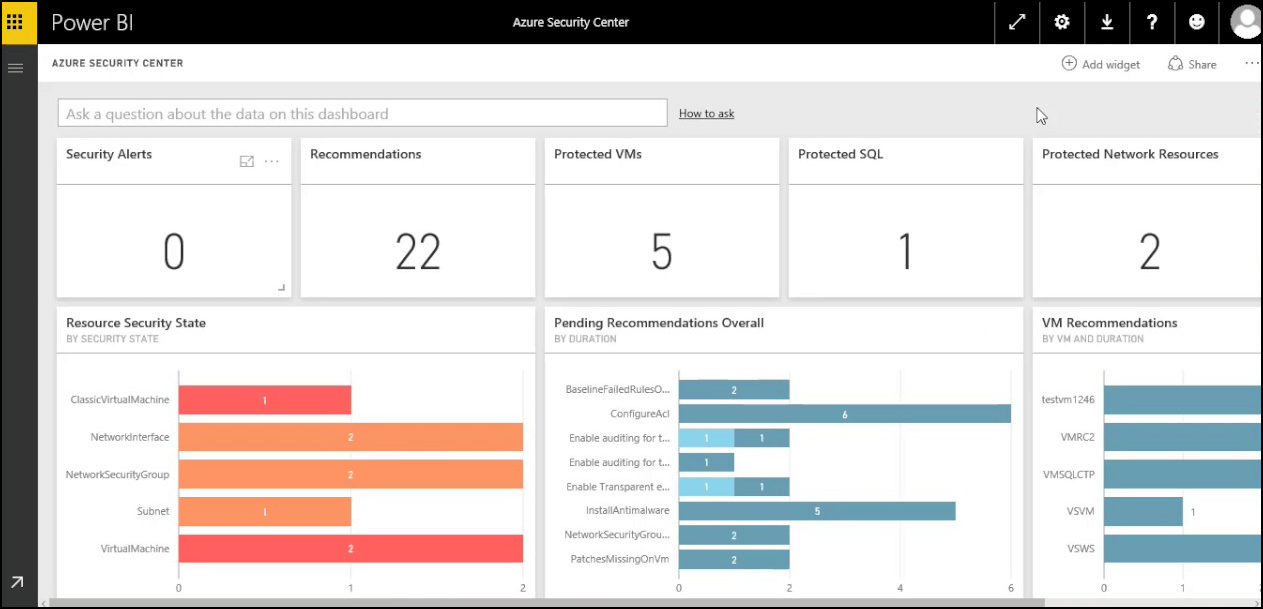The image size is (1263, 609).
Task: Click the horizontal scrollbar at the bottom
Action: point(546,603)
